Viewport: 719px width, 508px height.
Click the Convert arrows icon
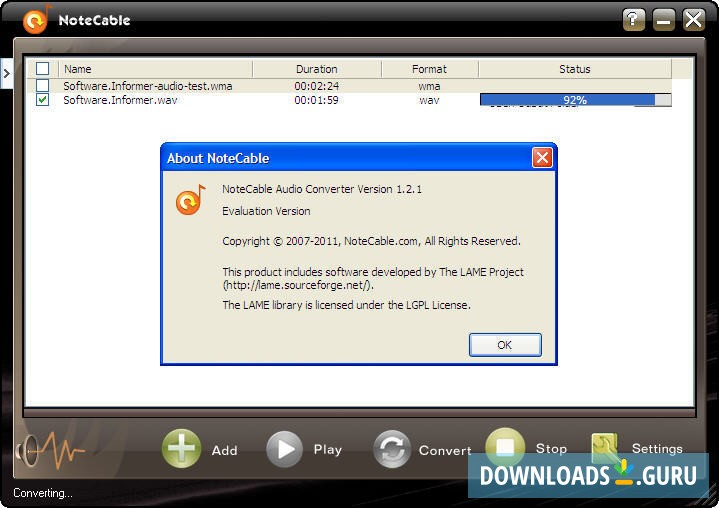(x=392, y=449)
